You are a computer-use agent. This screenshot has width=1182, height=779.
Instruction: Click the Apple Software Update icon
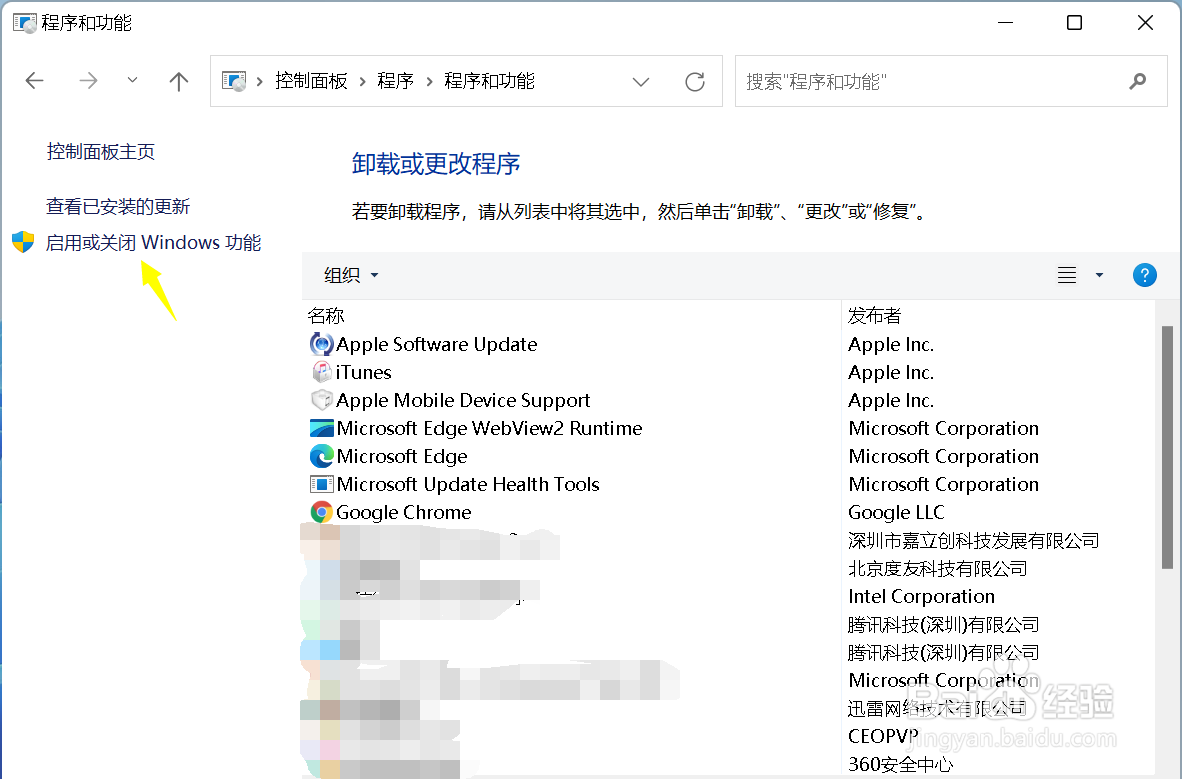coord(321,344)
